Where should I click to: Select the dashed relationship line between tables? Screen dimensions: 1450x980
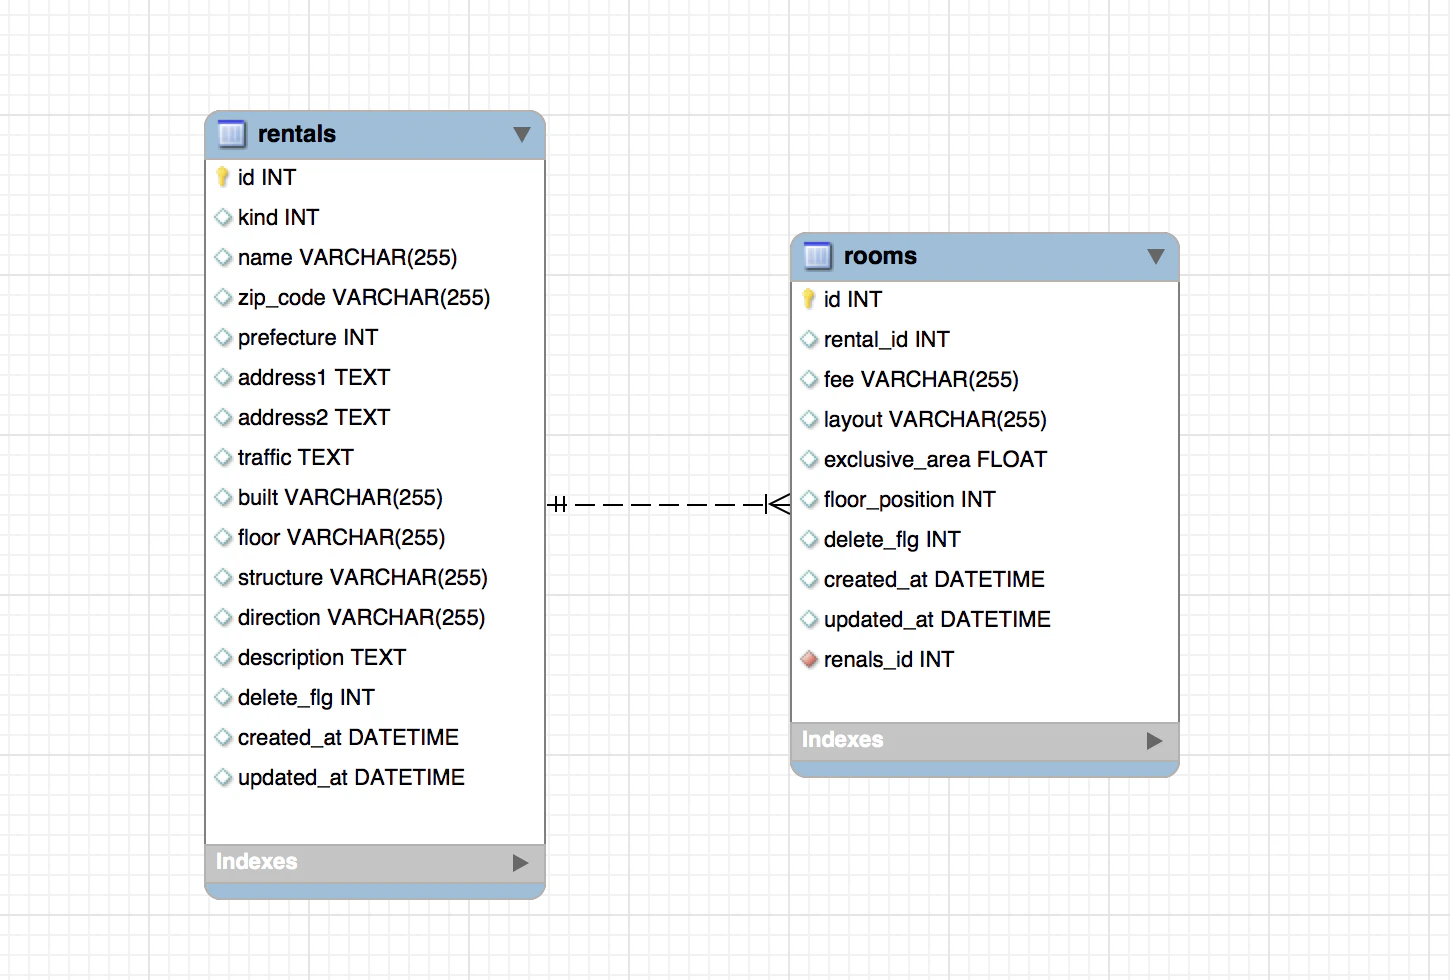(668, 504)
